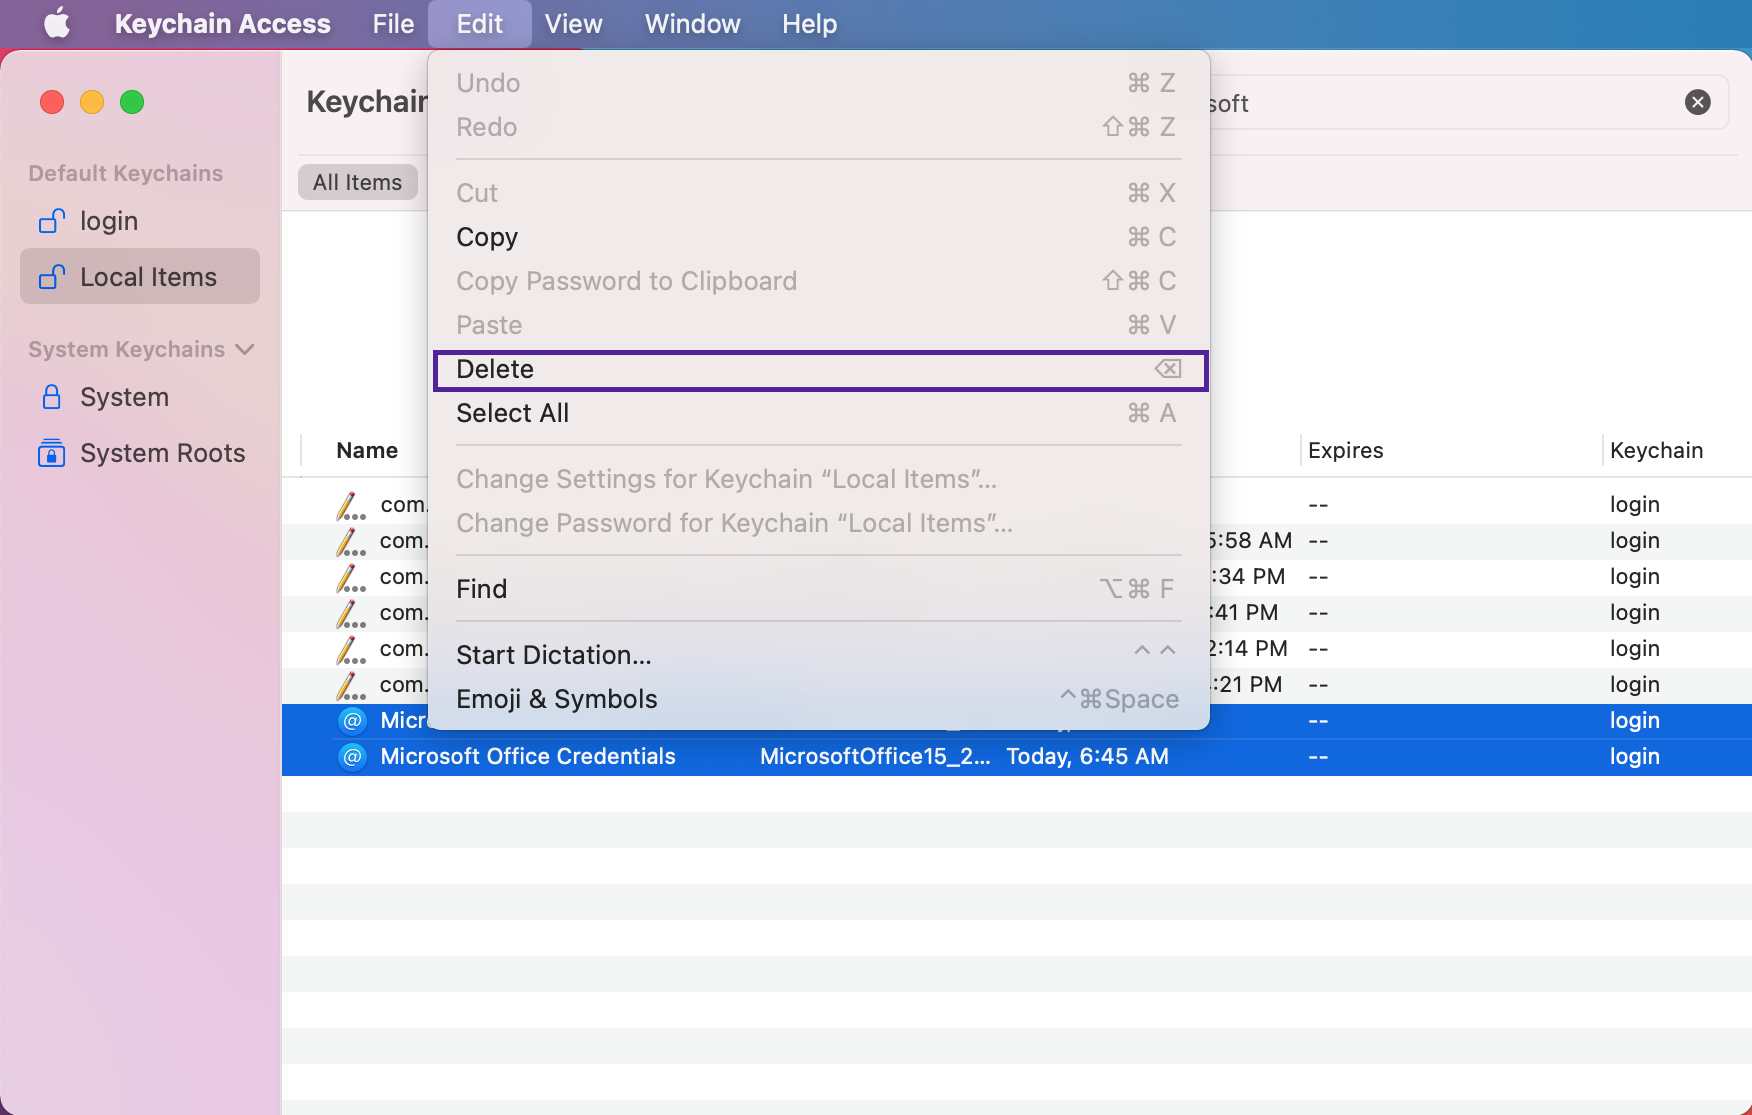Sort by the Expires column header

(1345, 450)
